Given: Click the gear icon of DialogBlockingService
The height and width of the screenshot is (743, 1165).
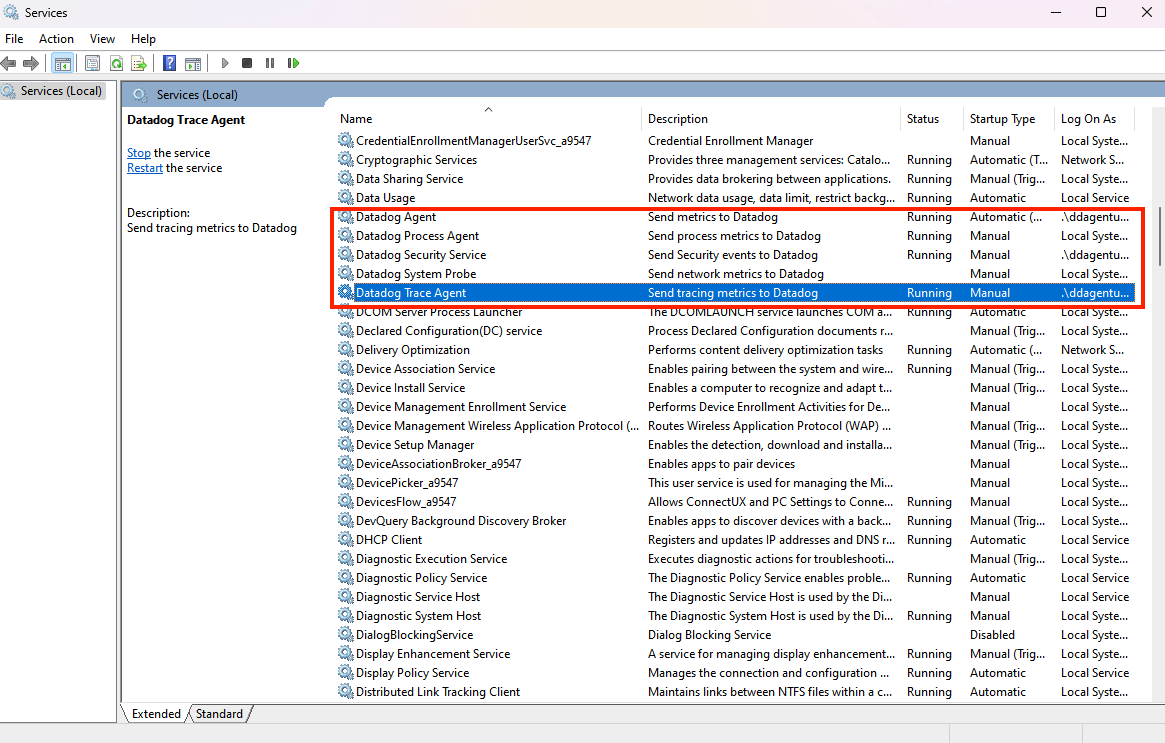Looking at the screenshot, I should (x=345, y=634).
